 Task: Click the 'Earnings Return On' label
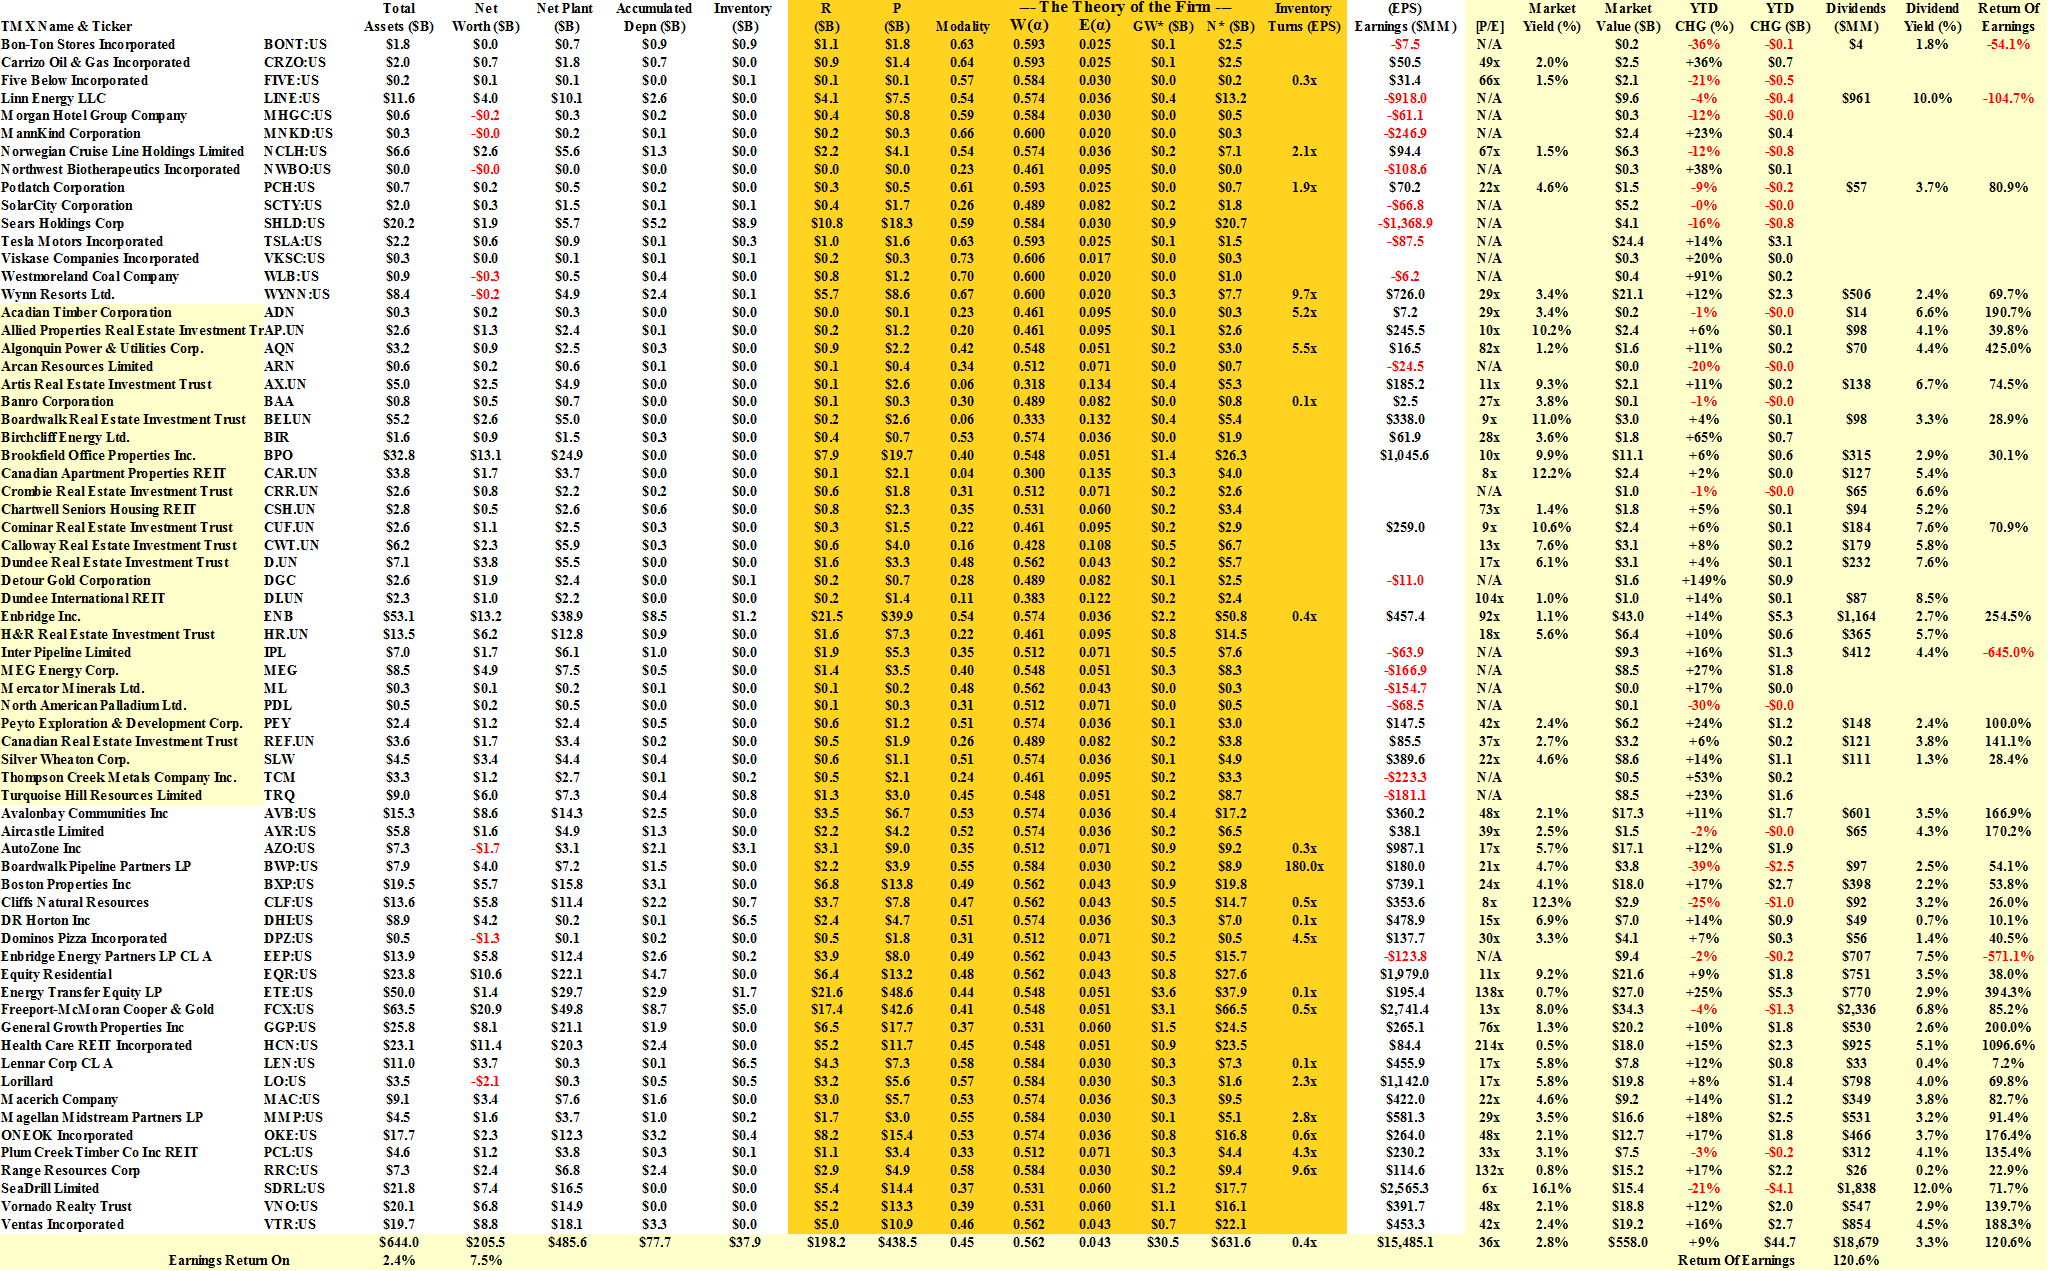point(229,1260)
